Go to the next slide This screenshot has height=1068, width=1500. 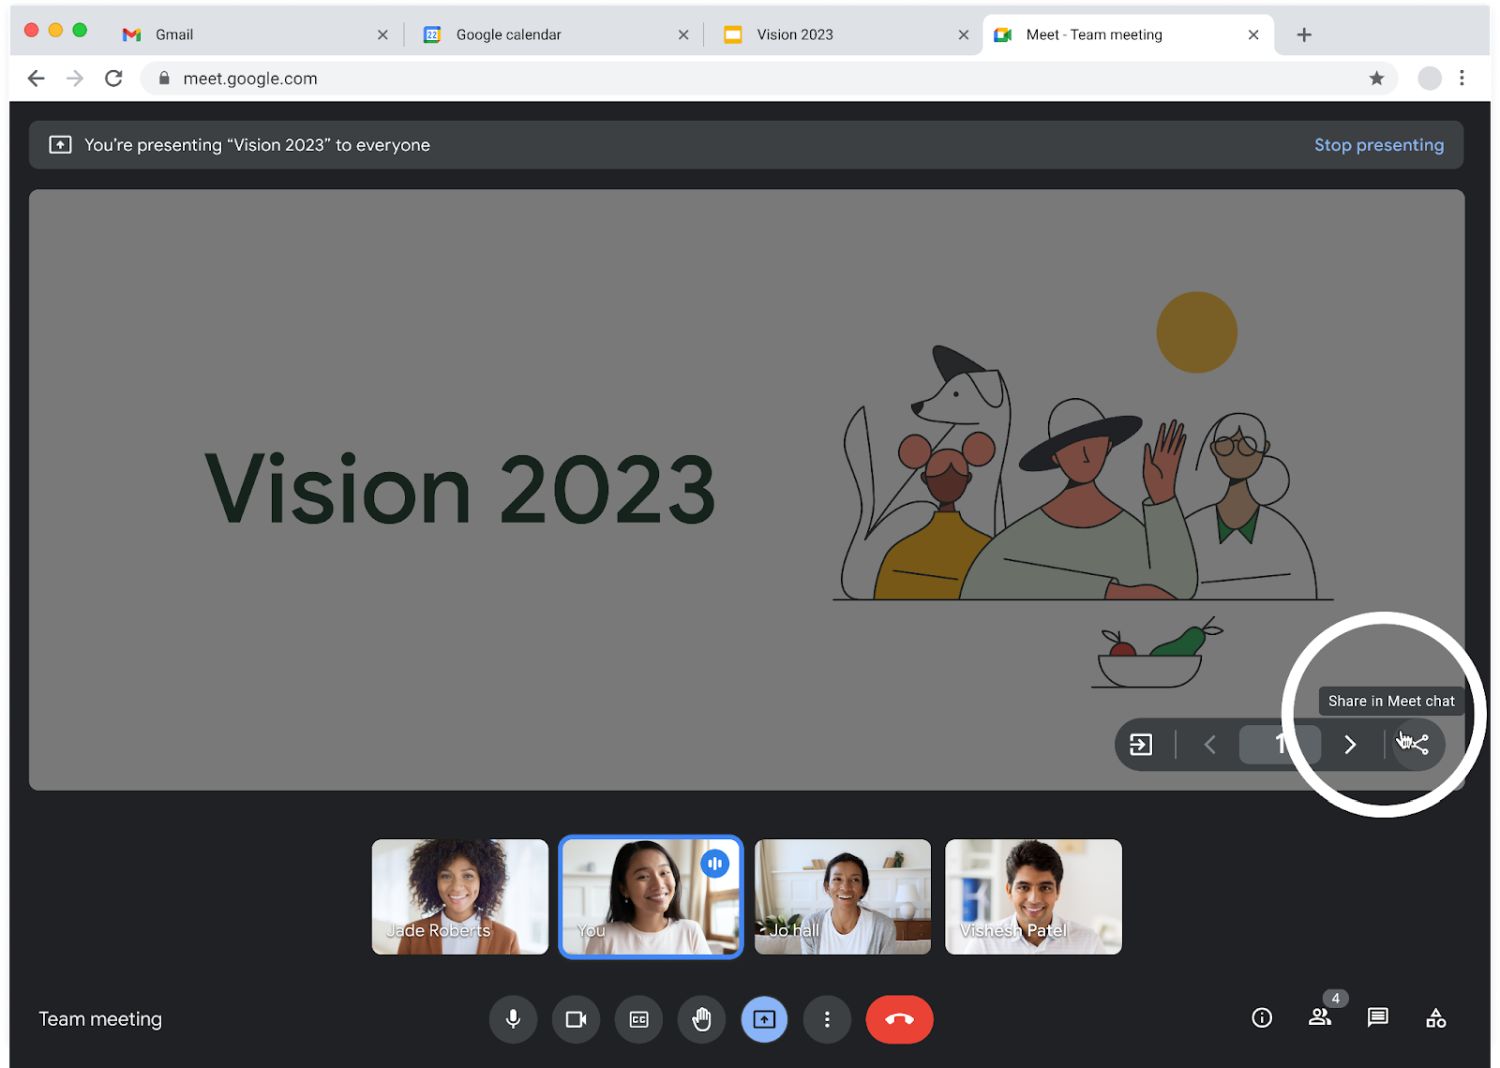(1350, 744)
